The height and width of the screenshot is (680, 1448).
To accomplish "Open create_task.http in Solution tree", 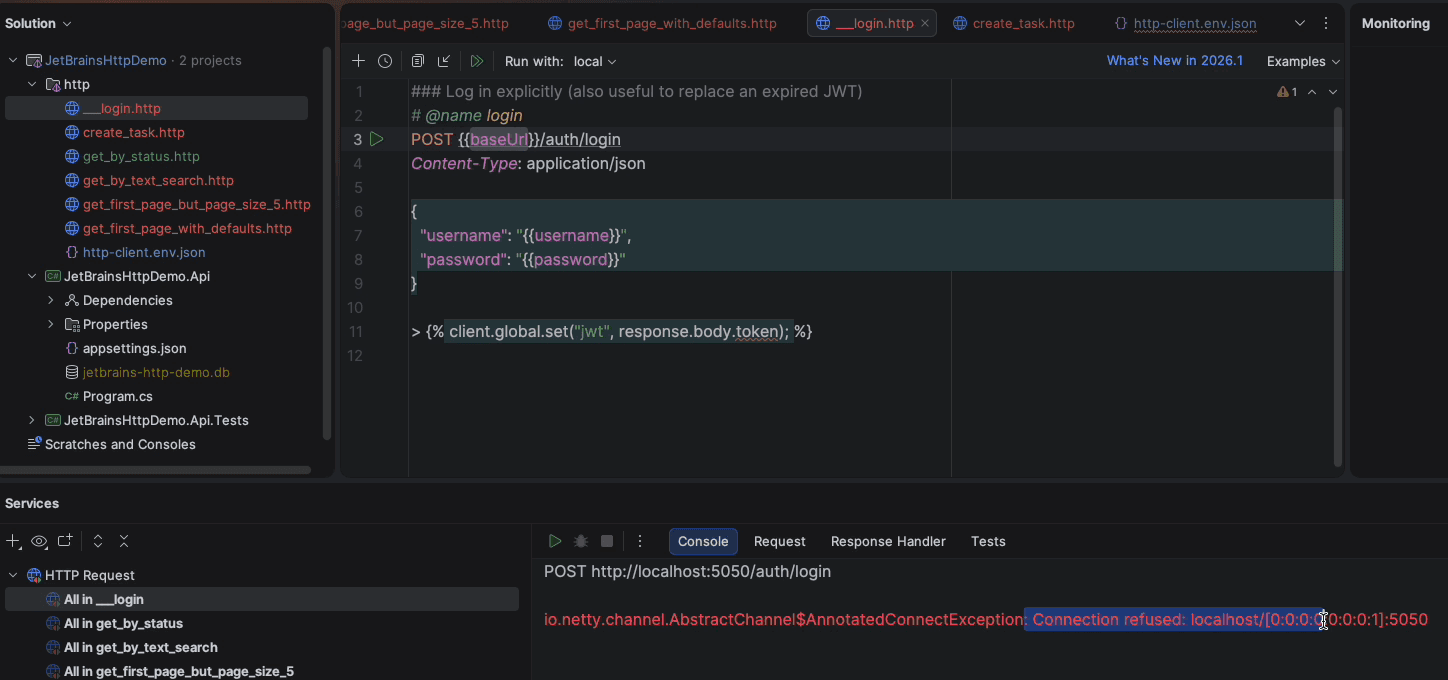I will point(133,132).
